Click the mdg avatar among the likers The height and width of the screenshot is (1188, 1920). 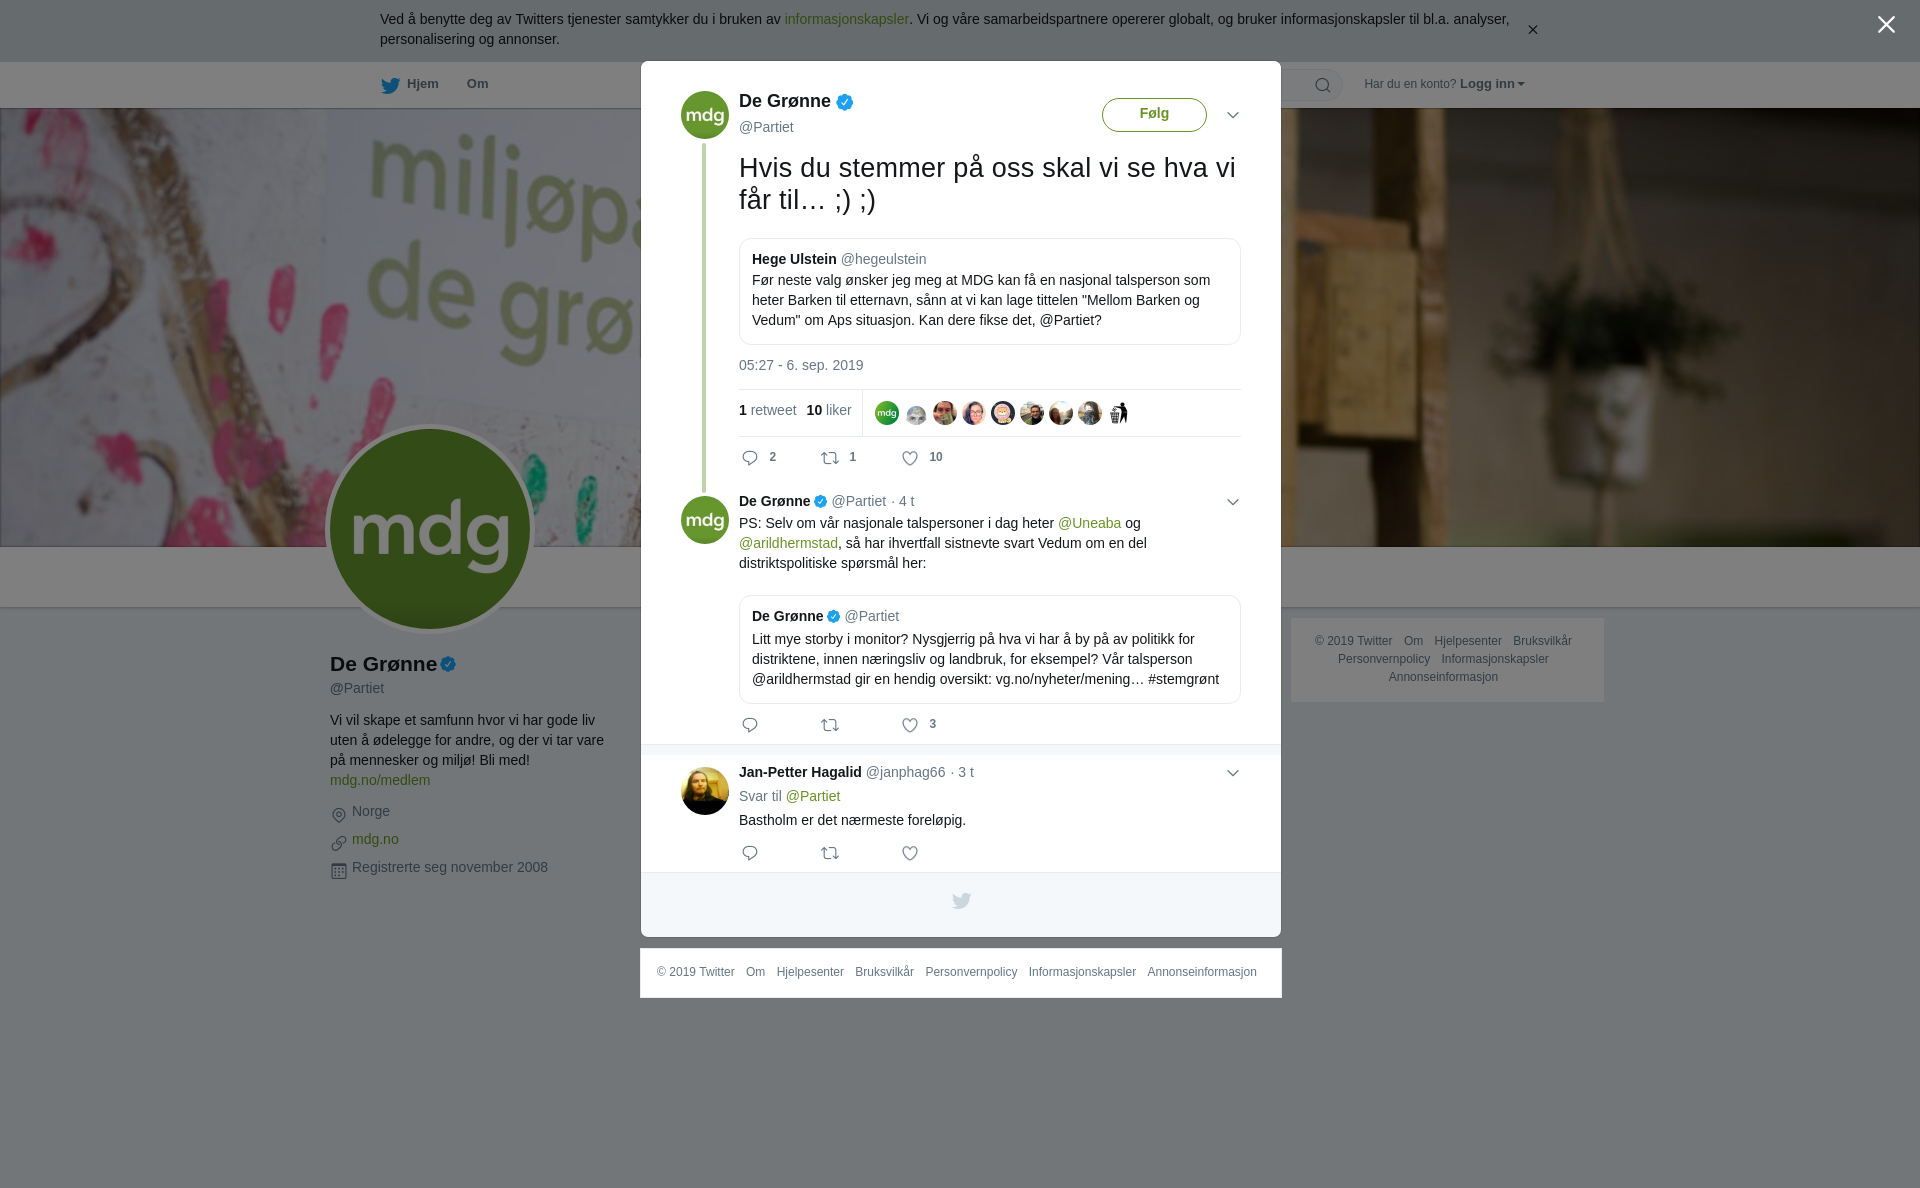(887, 413)
